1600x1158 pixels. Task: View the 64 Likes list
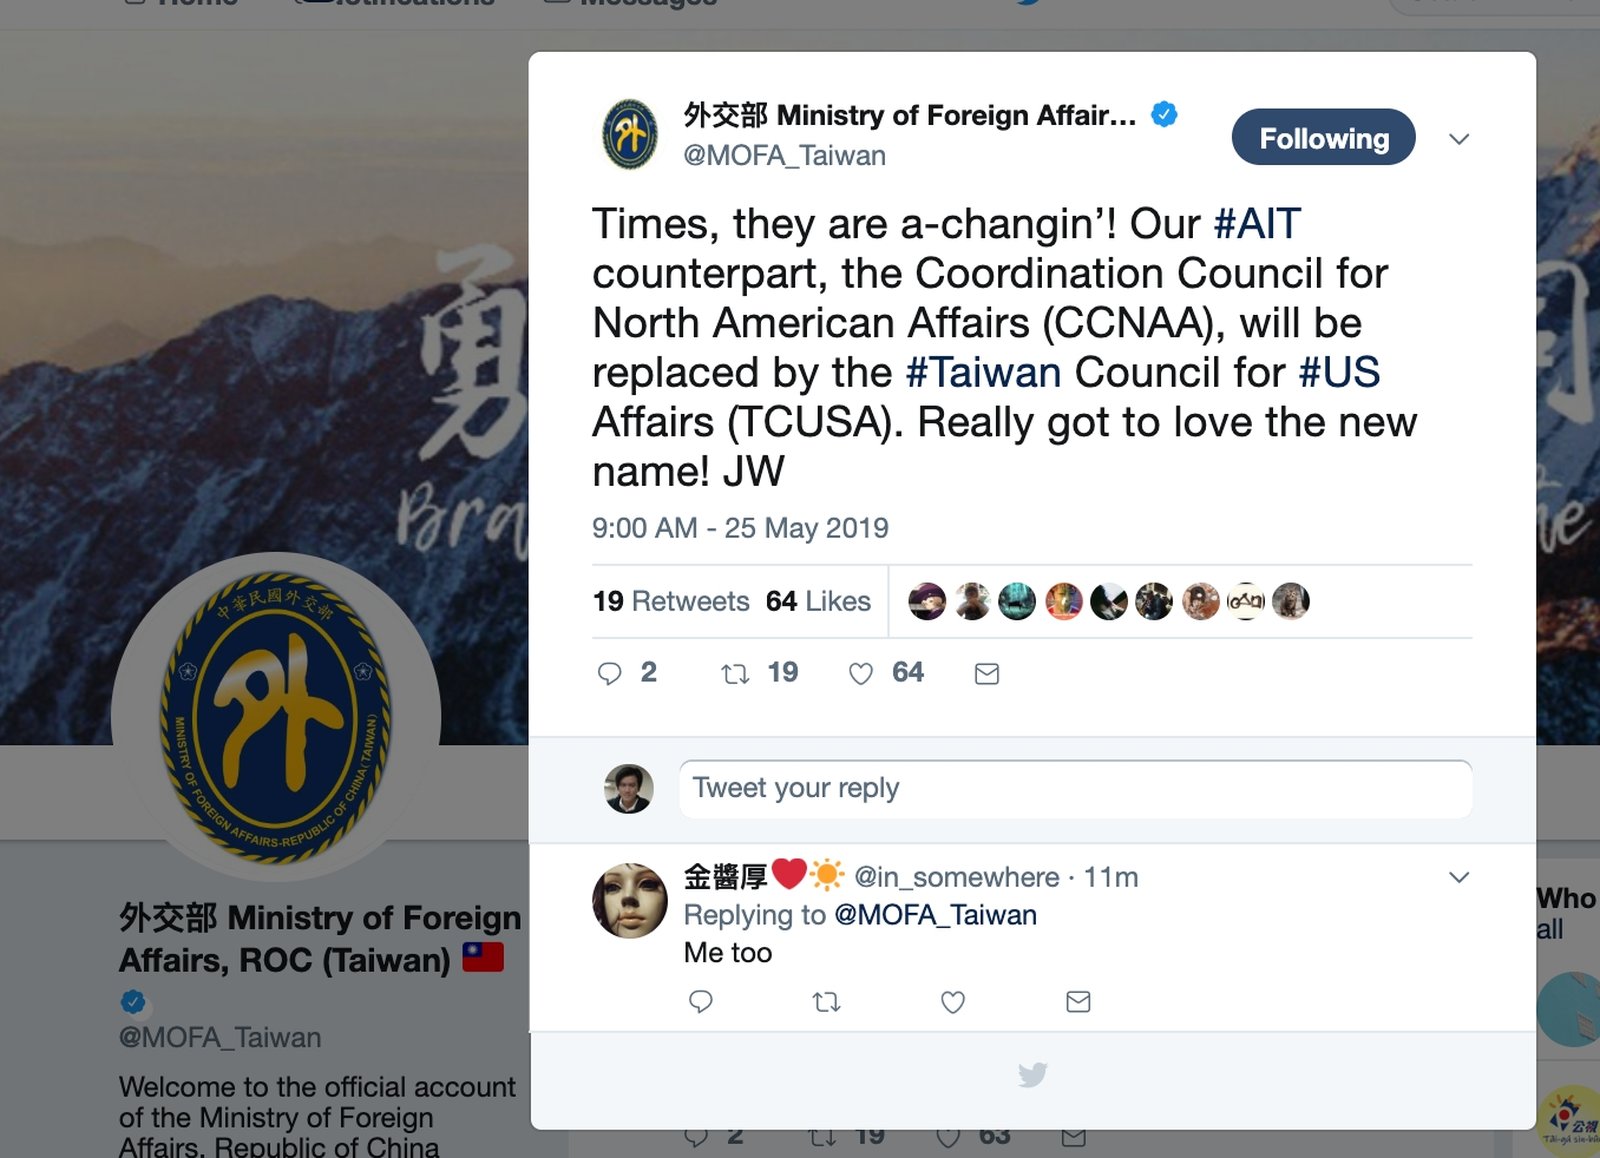(x=818, y=601)
